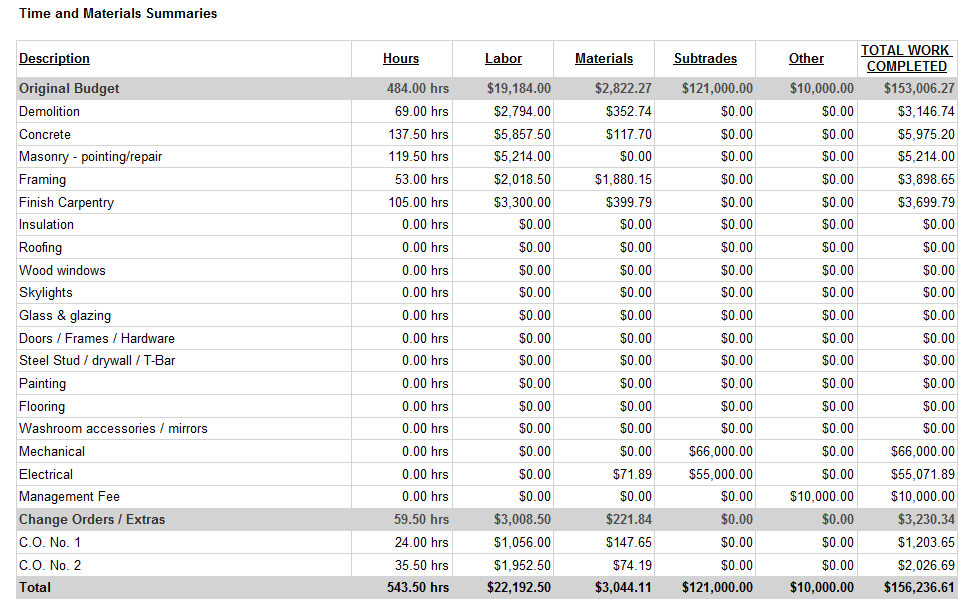Sort by the Labor column header
979x613 pixels.
(503, 58)
